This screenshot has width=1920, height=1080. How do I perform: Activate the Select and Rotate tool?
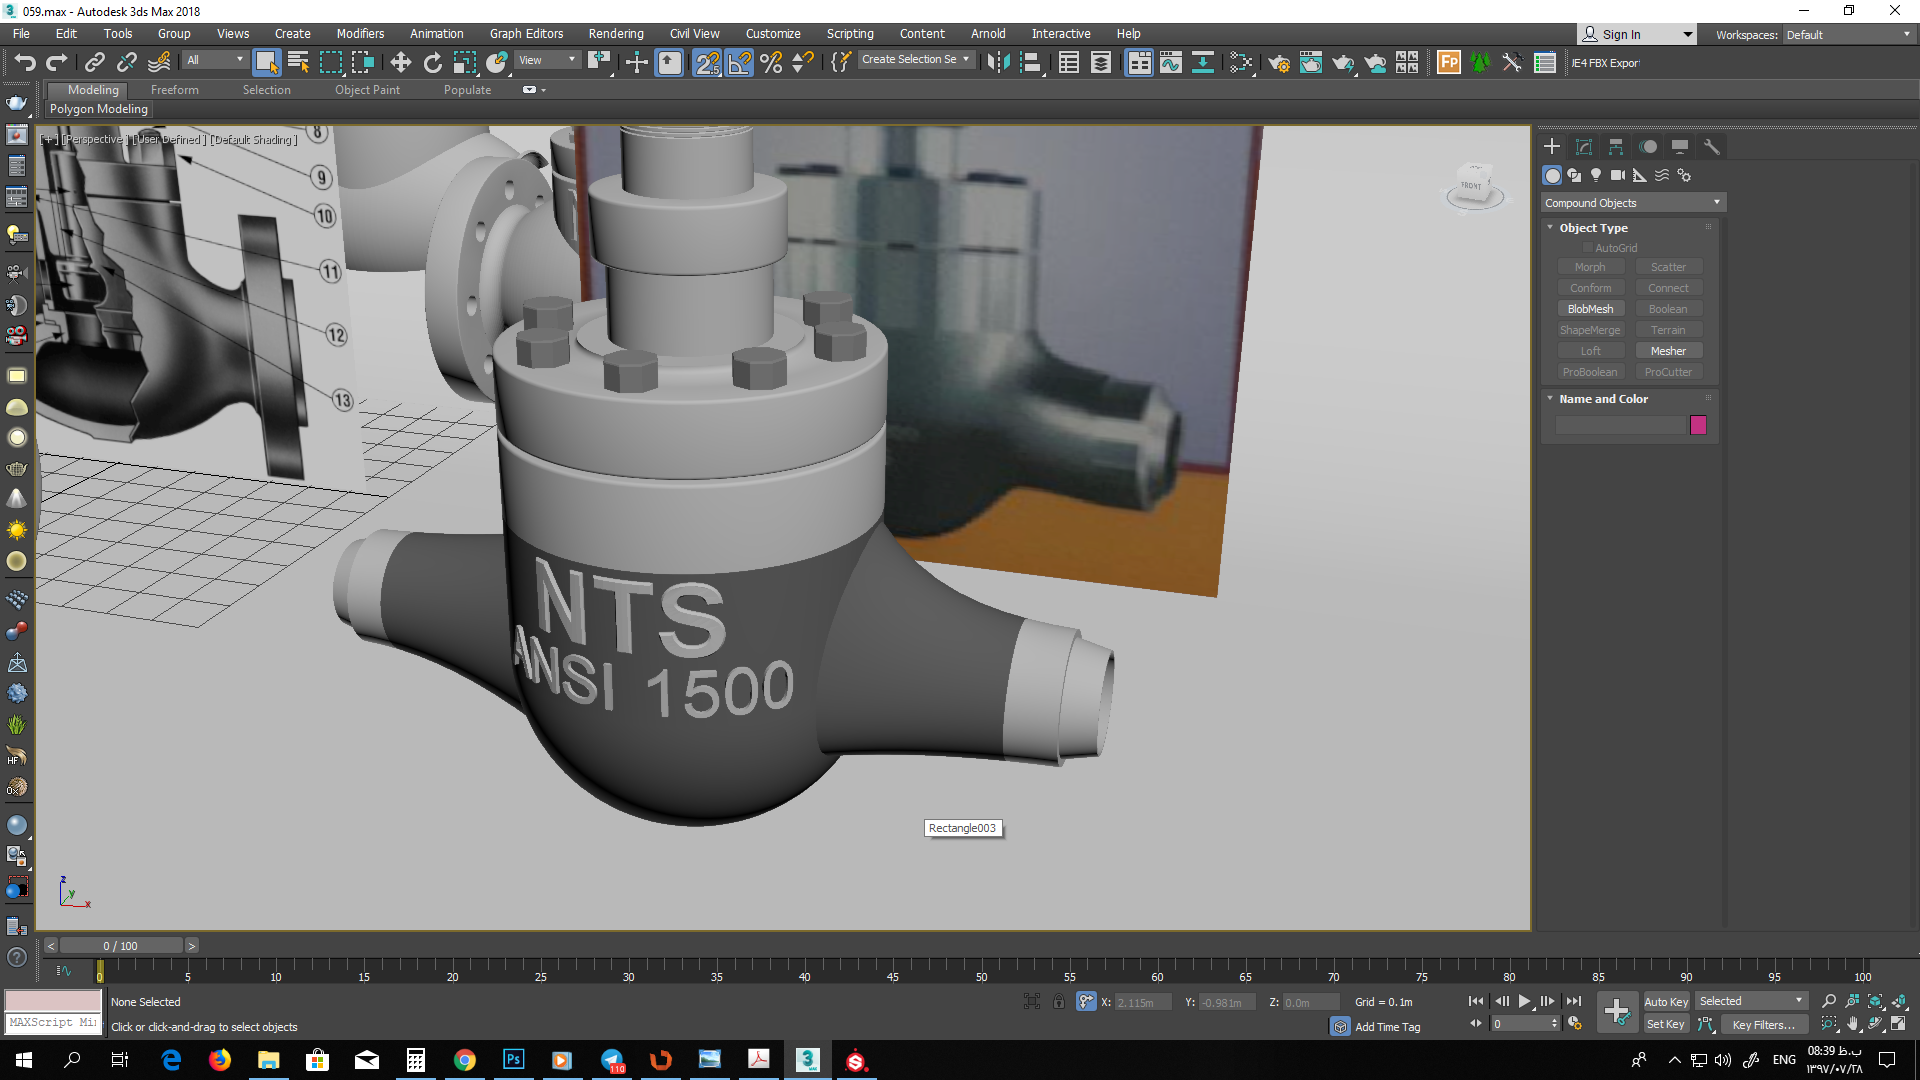point(432,63)
